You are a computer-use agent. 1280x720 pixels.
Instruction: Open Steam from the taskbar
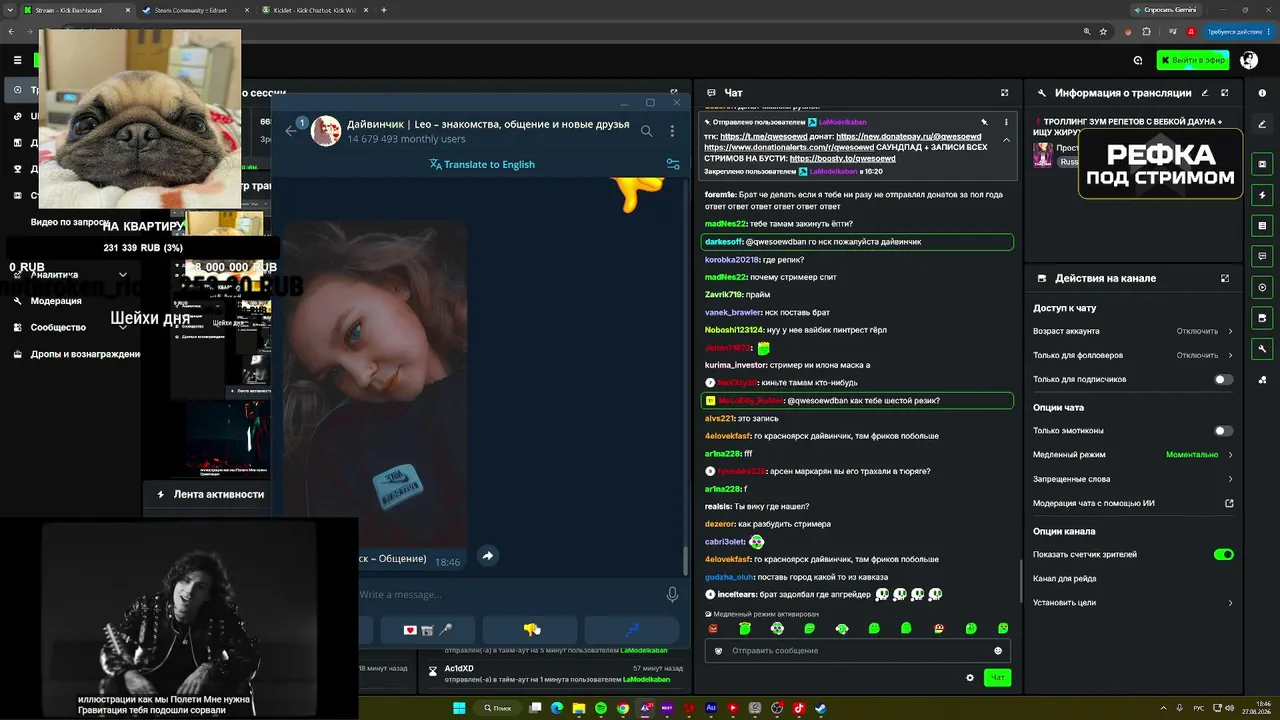pyautogui.click(x=821, y=708)
